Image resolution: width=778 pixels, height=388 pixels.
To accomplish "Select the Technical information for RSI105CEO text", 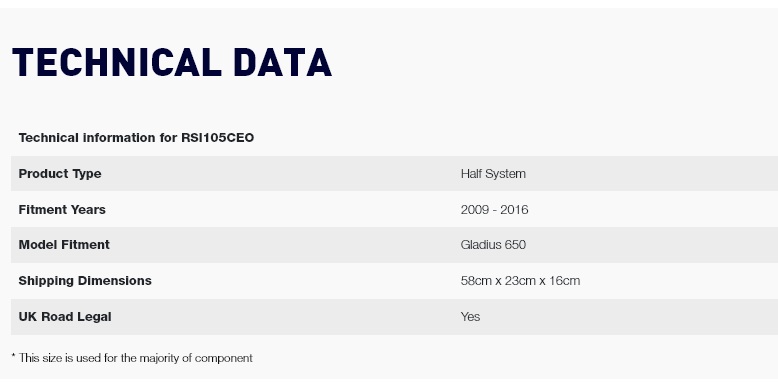I will coord(136,138).
